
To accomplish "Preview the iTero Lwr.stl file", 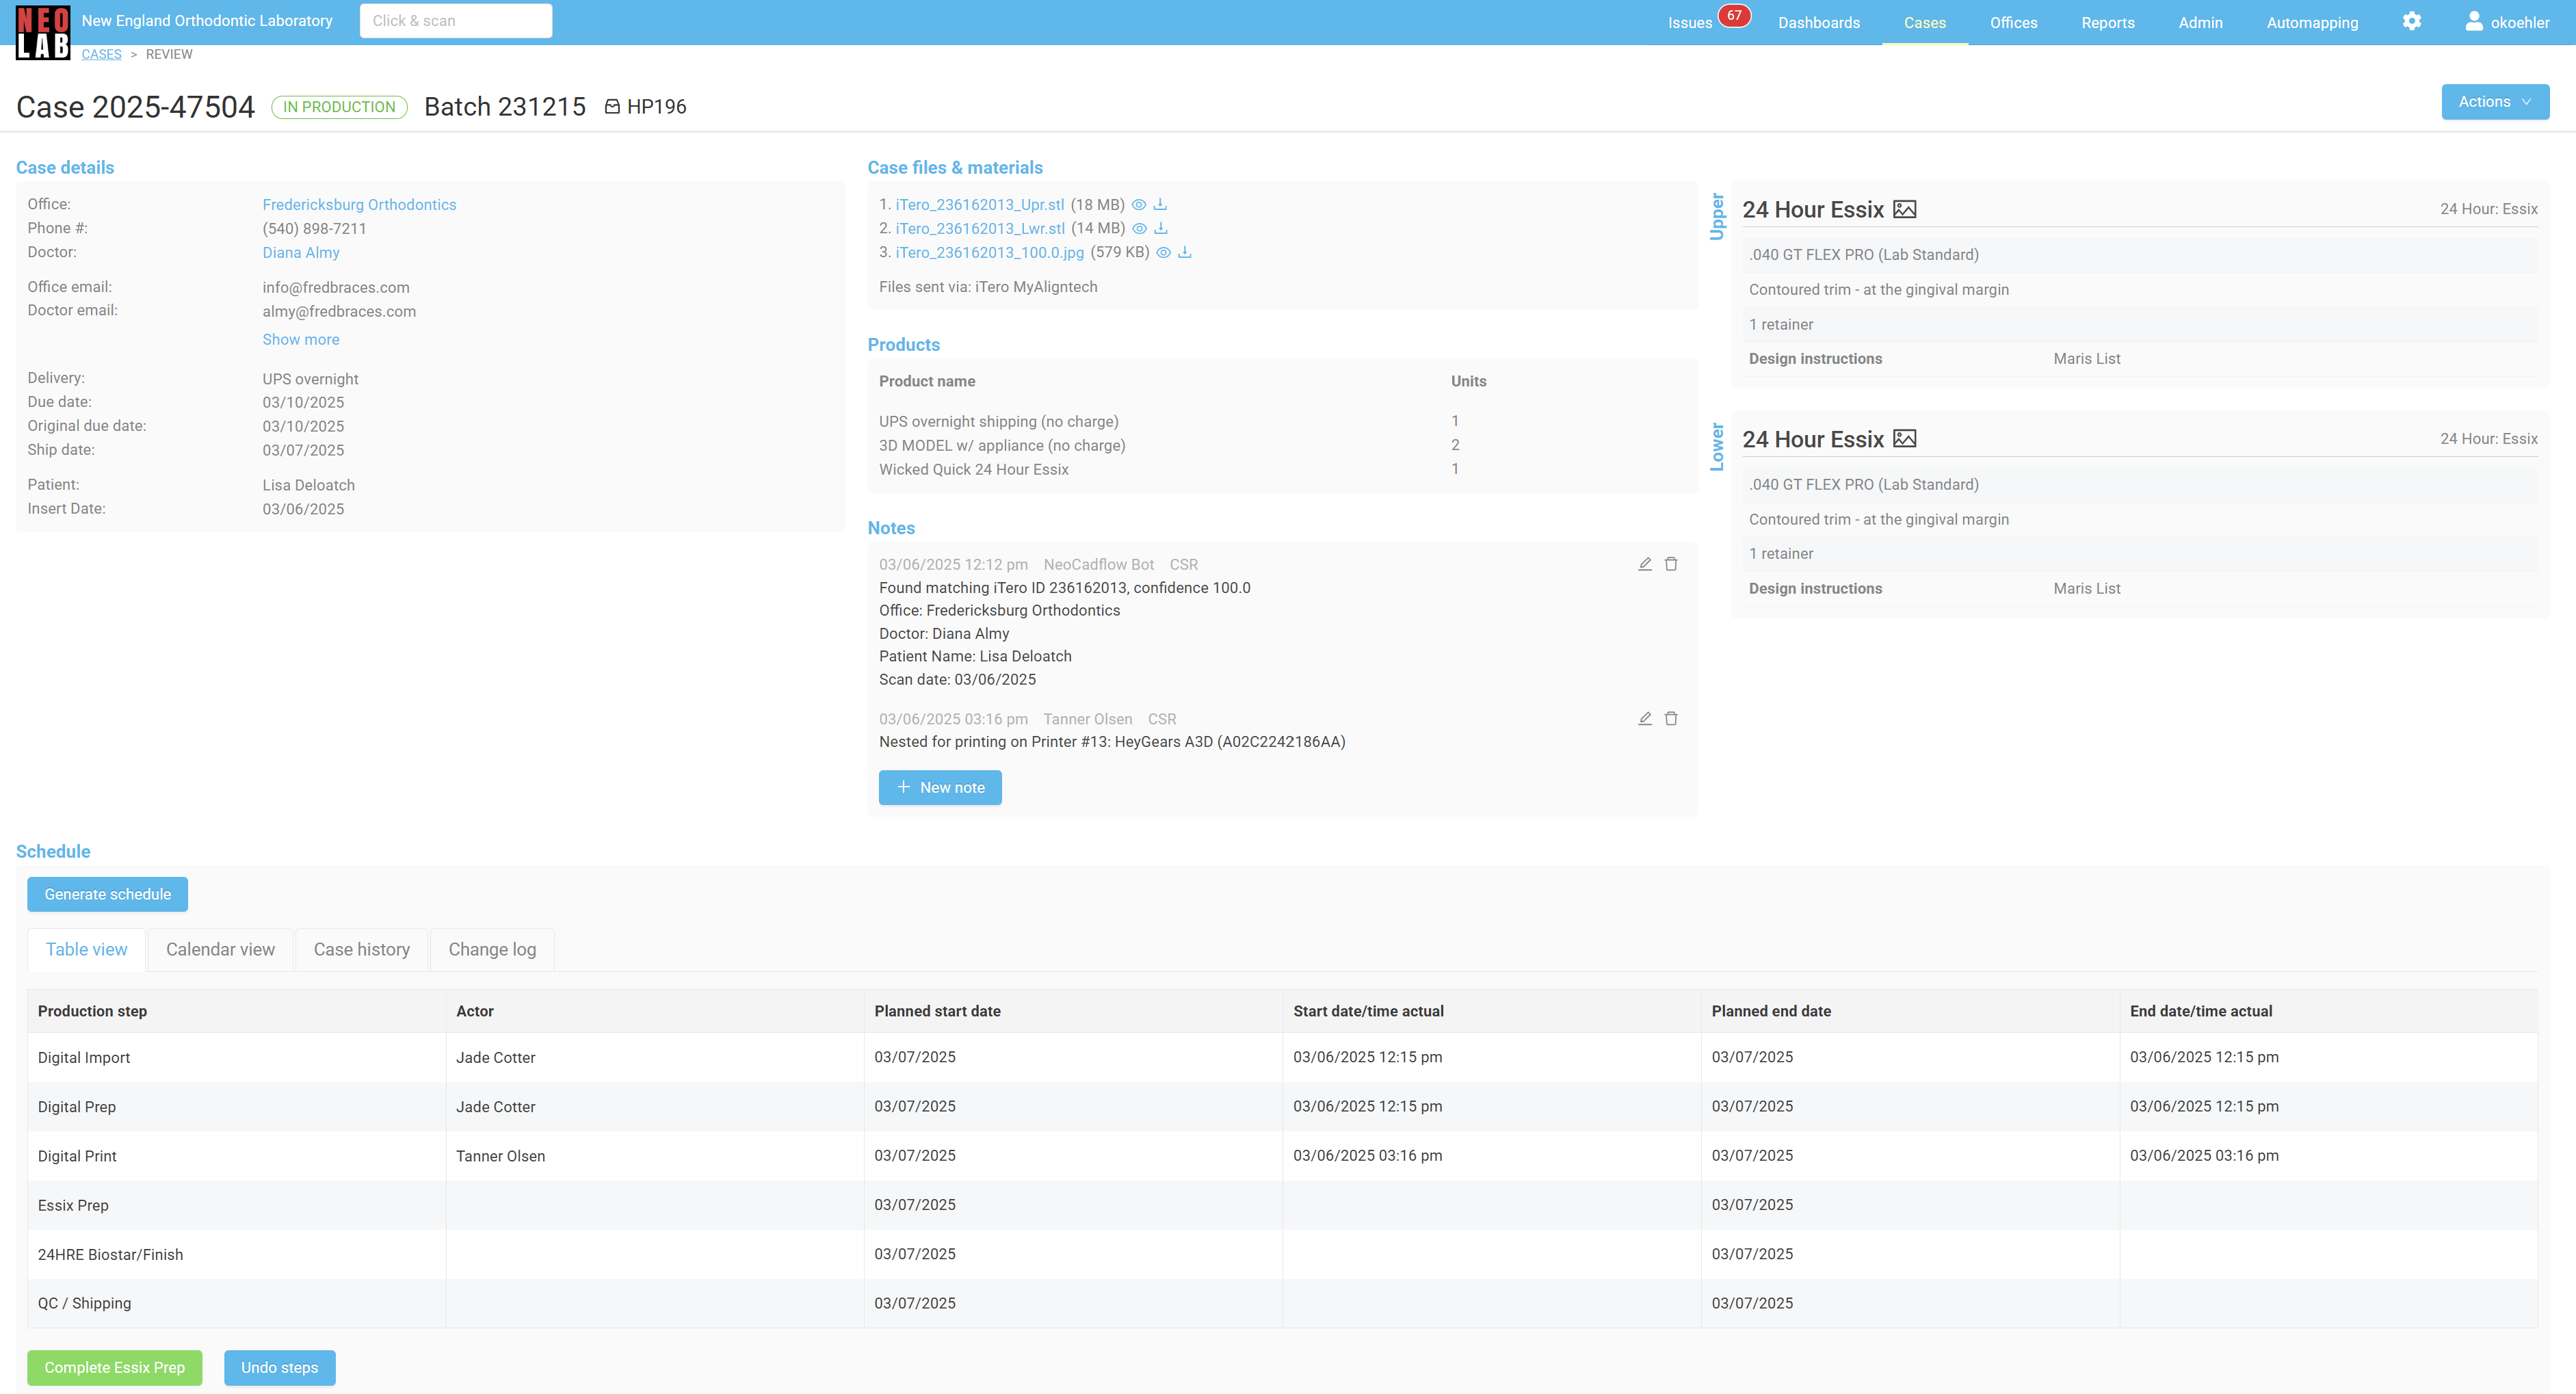I will pyautogui.click(x=1139, y=228).
